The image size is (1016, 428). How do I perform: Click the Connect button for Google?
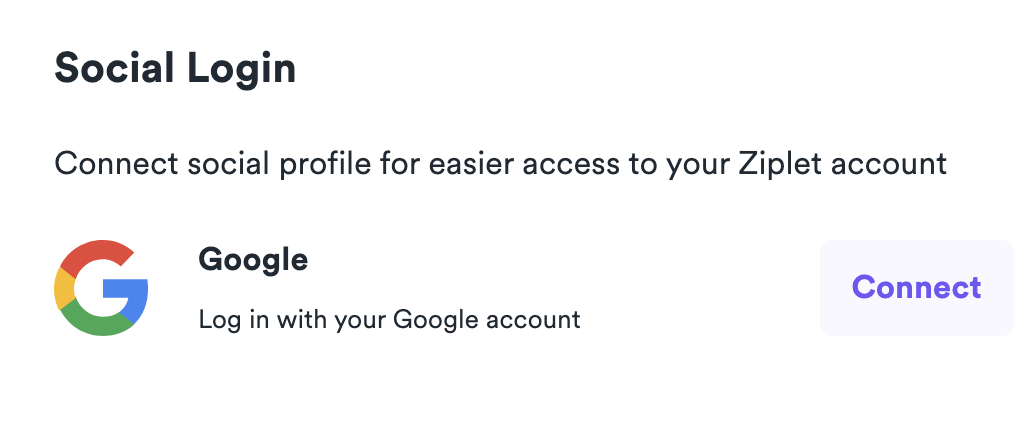[917, 287]
